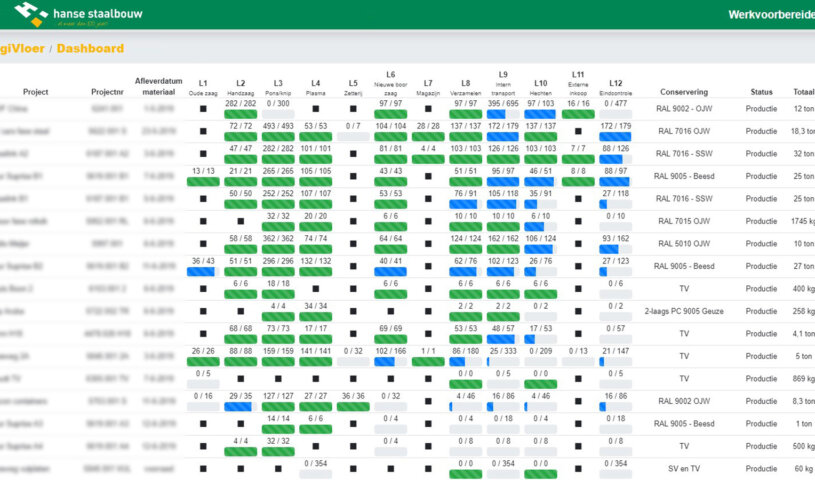Click the '18,3 ton' total cell
The width and height of the screenshot is (815, 480).
(803, 131)
